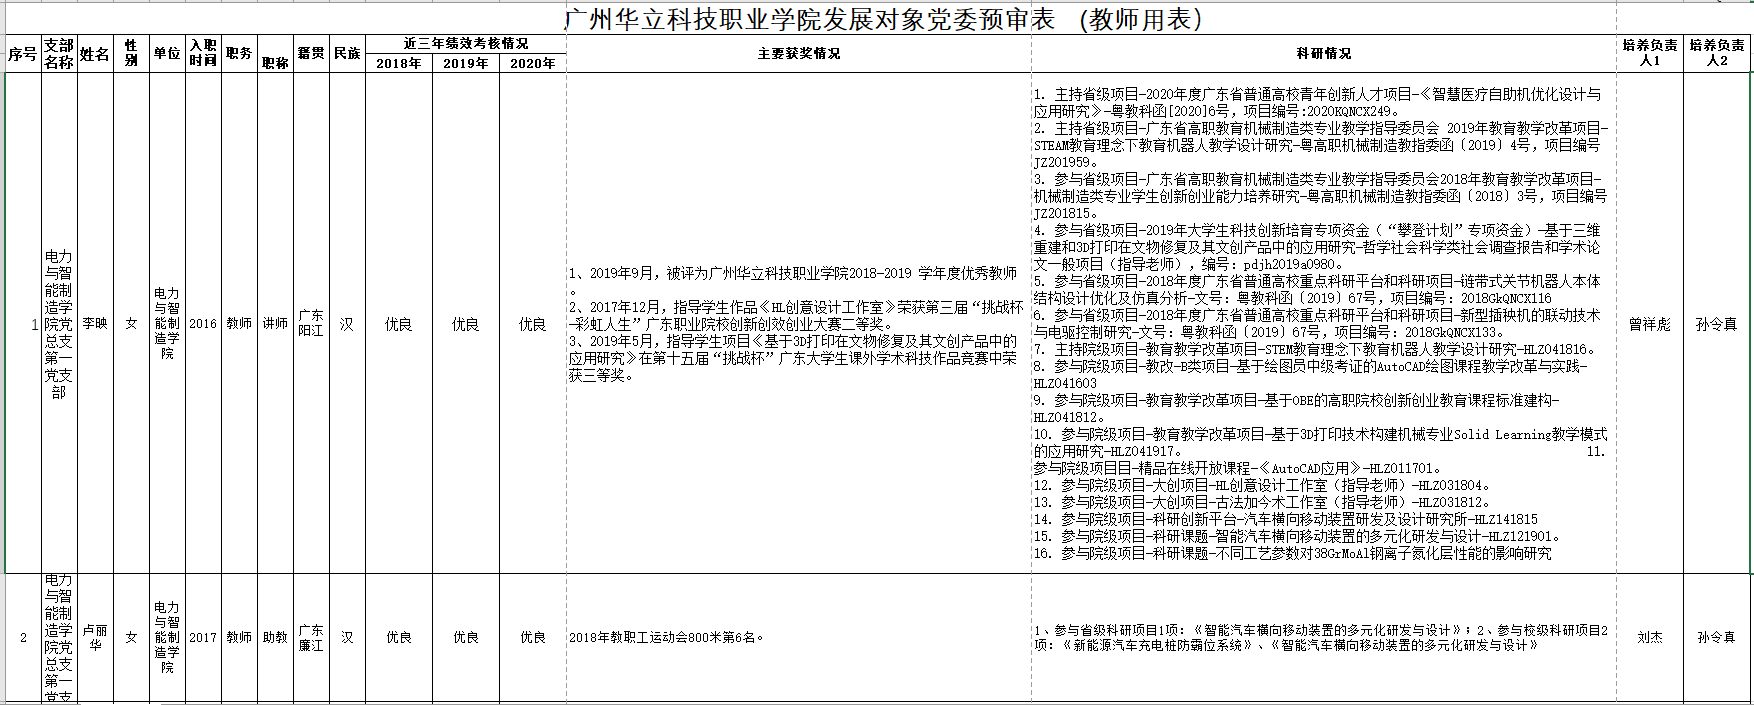1754x705 pixels.
Task: Select the 民族 header cell
Action: point(347,54)
